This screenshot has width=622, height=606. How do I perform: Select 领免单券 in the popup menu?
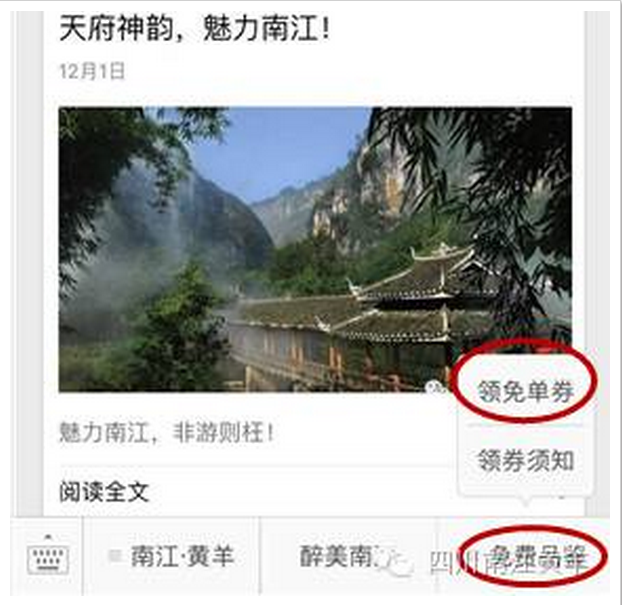coord(525,391)
